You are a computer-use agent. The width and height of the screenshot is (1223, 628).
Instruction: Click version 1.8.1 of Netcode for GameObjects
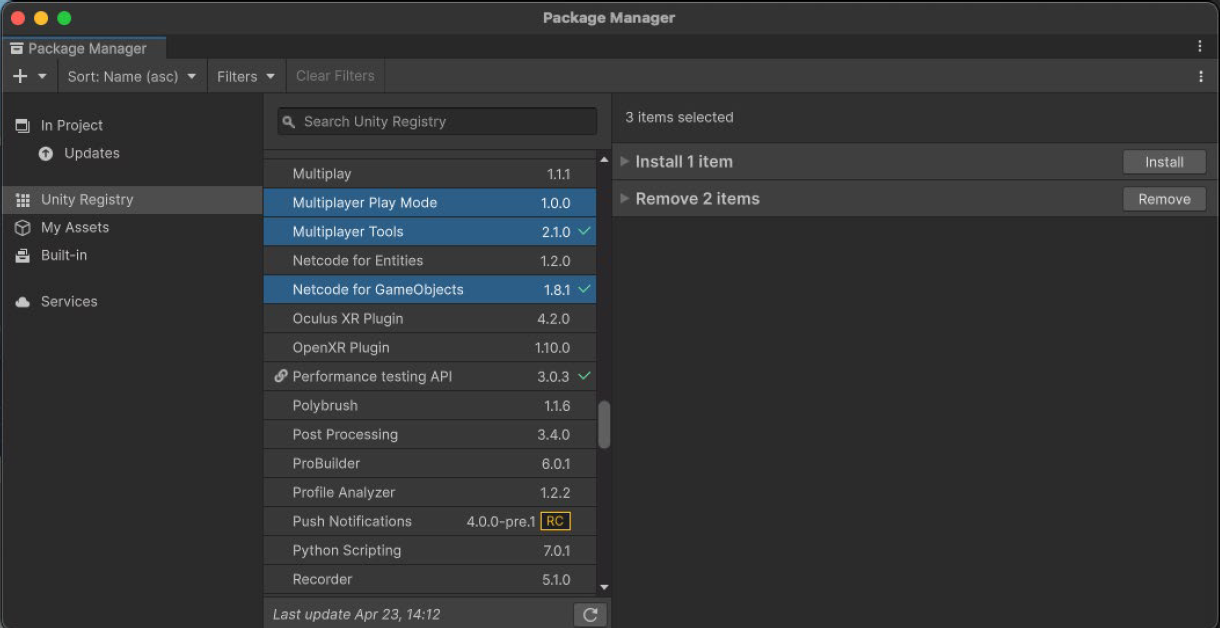[x=556, y=290]
